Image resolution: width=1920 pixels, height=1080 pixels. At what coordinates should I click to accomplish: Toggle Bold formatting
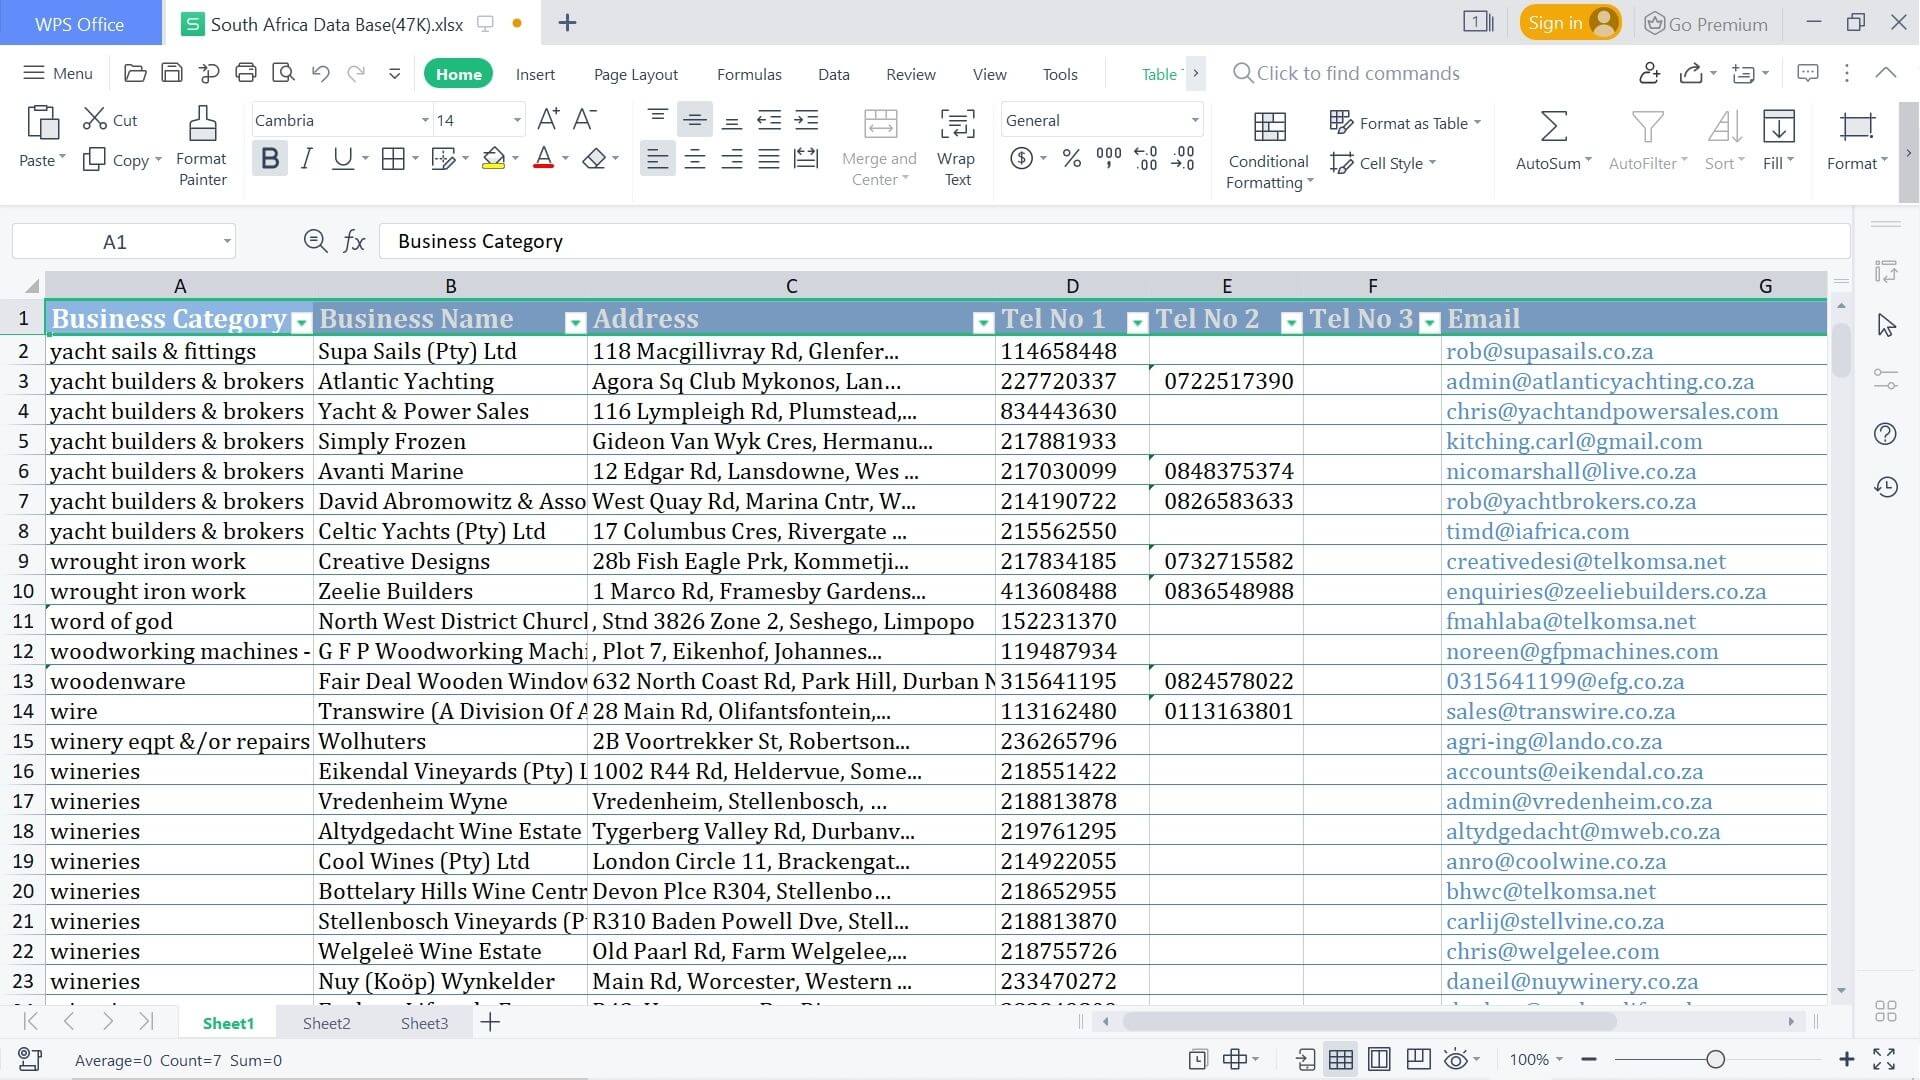pyautogui.click(x=269, y=159)
